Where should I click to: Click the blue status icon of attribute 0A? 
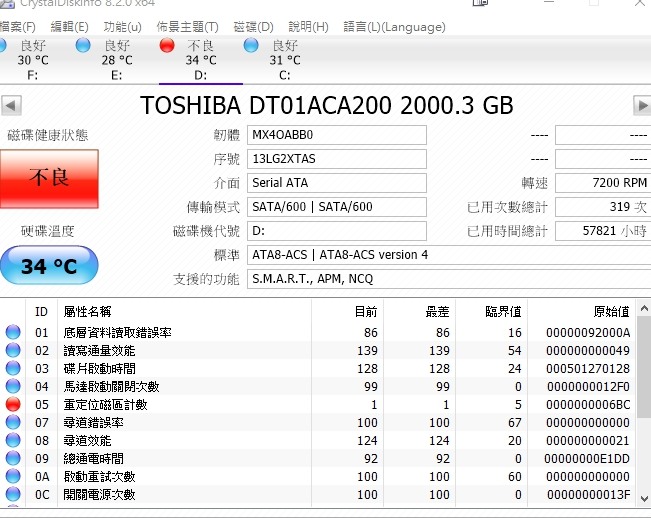(x=13, y=476)
